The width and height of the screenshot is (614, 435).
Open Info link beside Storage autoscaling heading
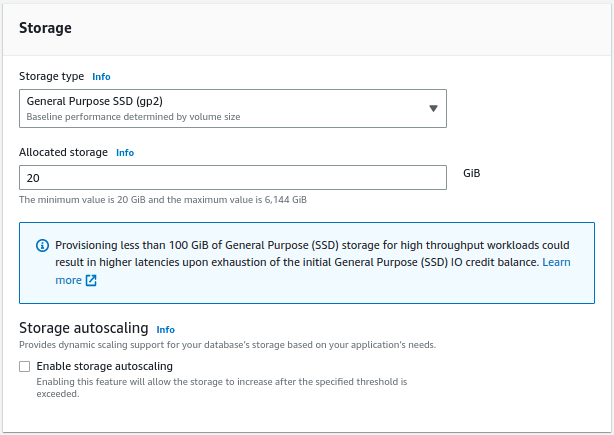(x=166, y=330)
